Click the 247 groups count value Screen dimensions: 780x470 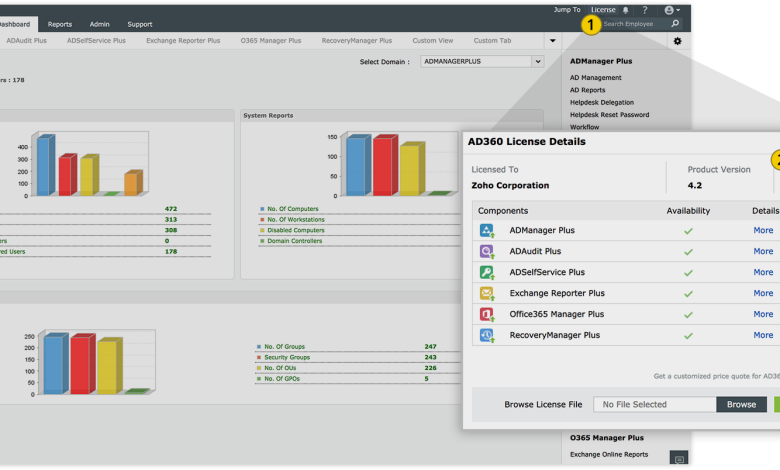tap(430, 347)
